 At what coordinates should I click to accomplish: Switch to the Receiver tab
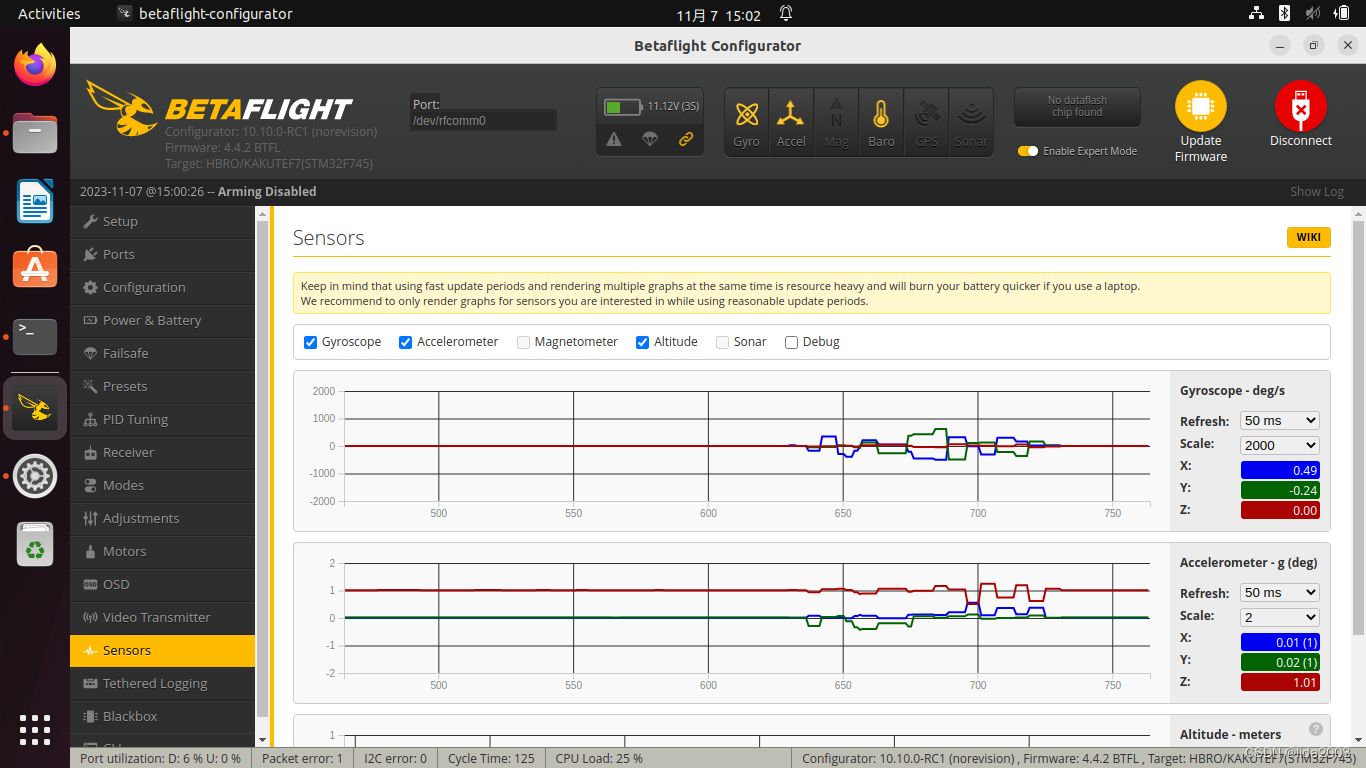coord(162,453)
